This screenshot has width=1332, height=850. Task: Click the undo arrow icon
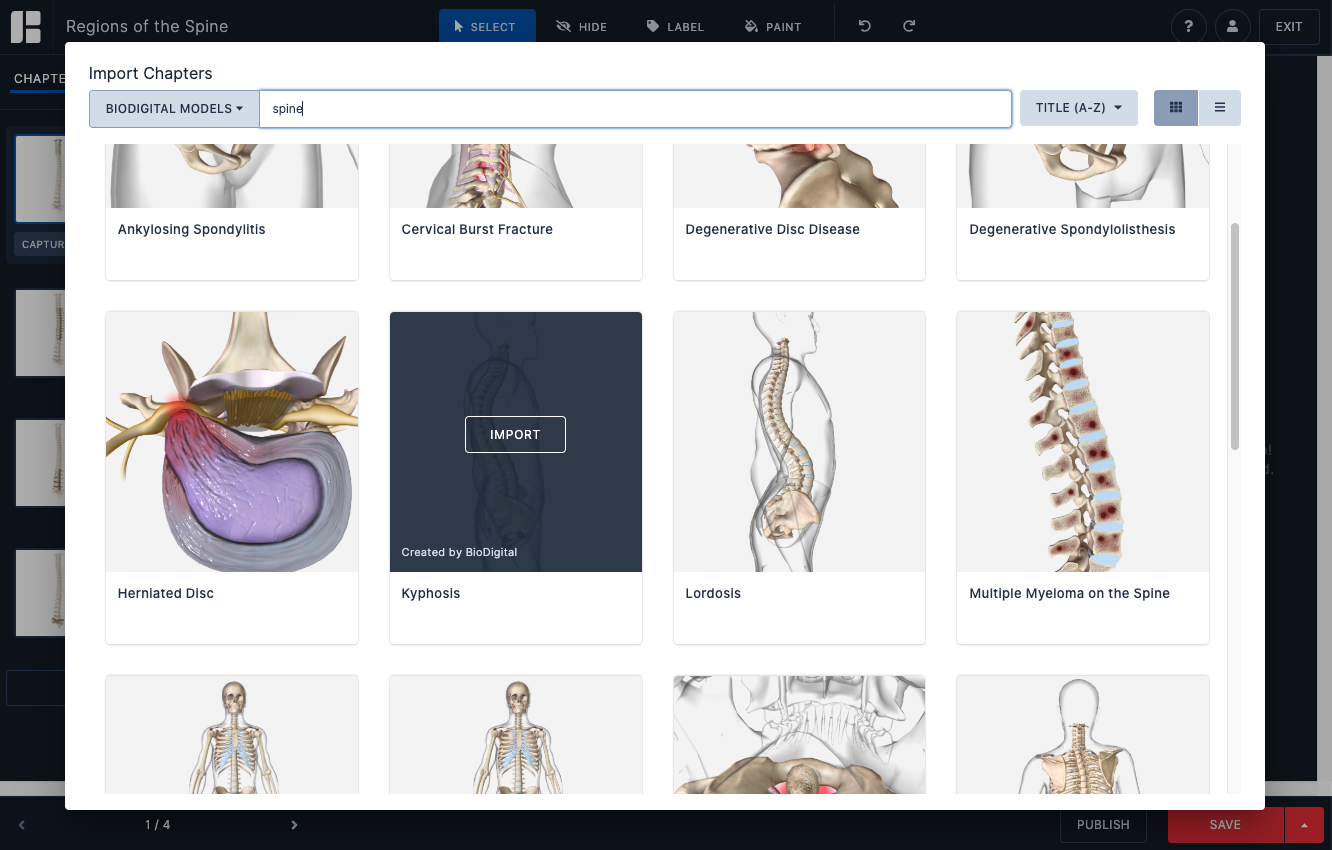pos(865,27)
